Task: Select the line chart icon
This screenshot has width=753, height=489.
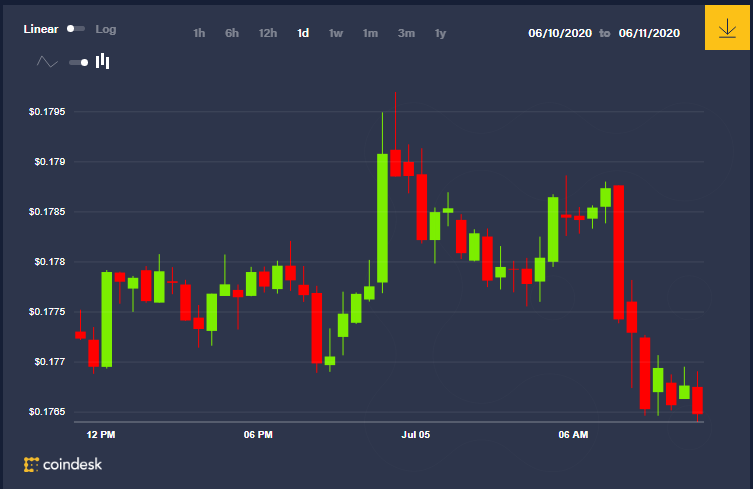Action: pyautogui.click(x=47, y=62)
